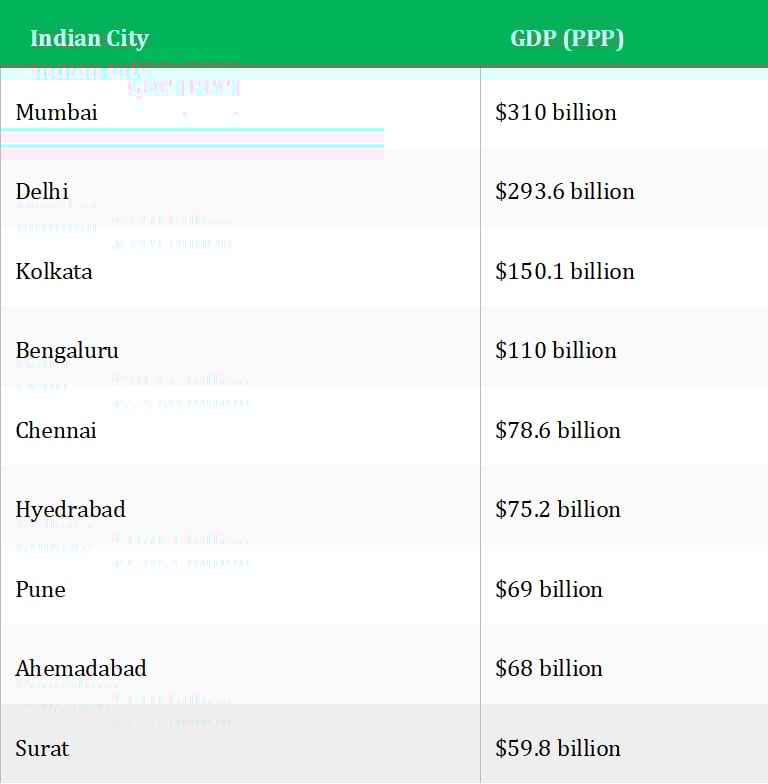Select the Chennai city cell
768x784 pixels.
coord(56,430)
